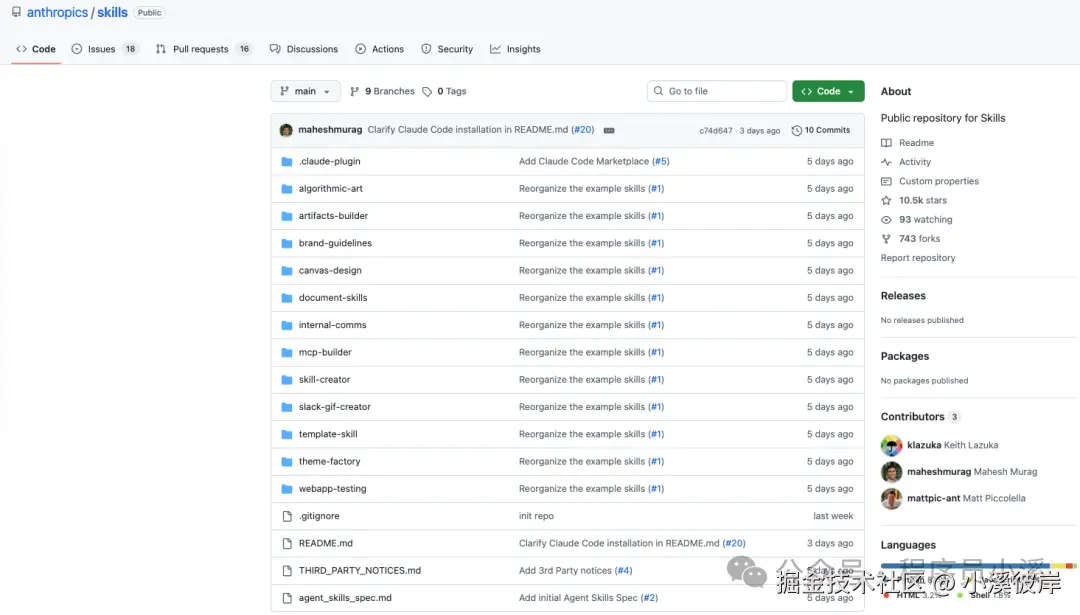Image resolution: width=1080 pixels, height=615 pixels.
Task: Click the Go to file search field
Action: pyautogui.click(x=716, y=91)
